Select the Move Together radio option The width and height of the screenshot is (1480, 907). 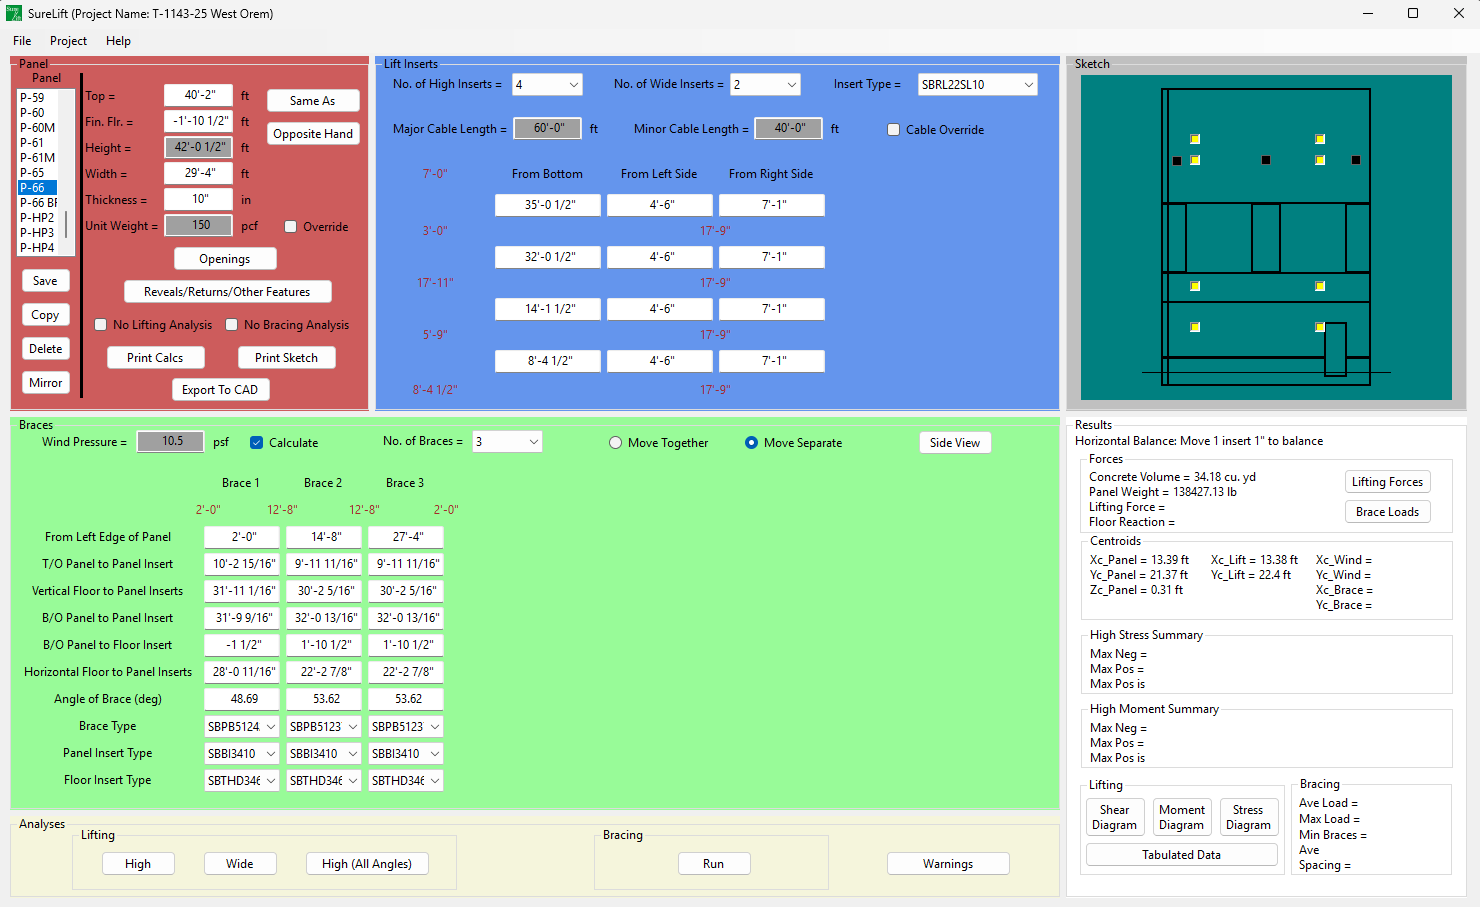(x=616, y=443)
